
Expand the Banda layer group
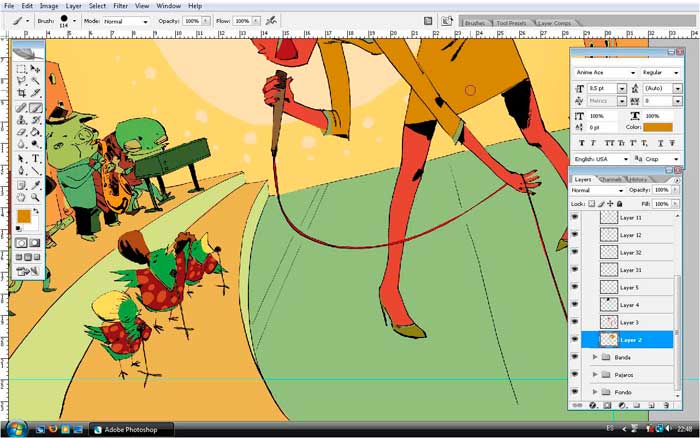click(x=596, y=357)
